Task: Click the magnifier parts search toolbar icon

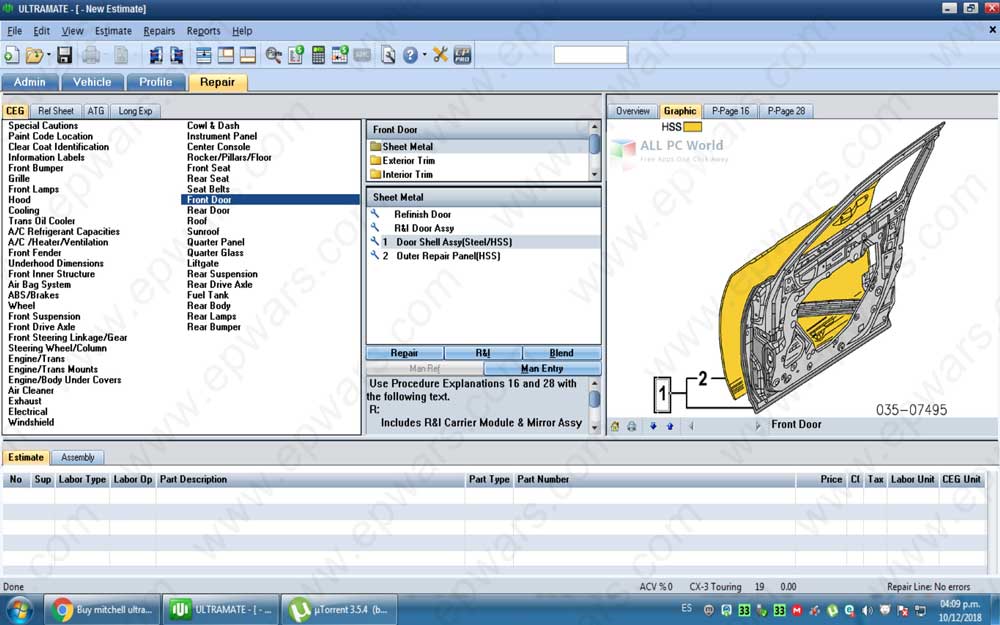Action: (274, 55)
